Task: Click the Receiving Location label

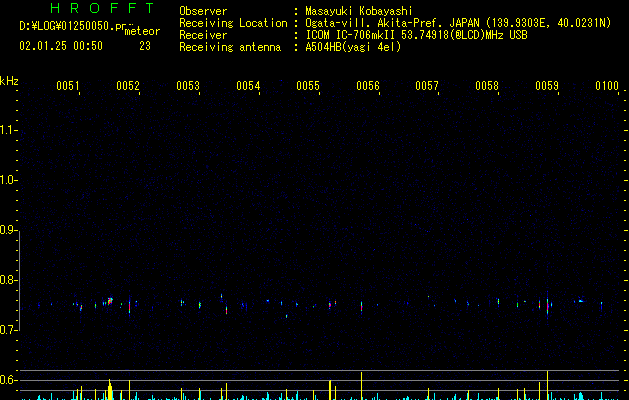Action: coord(233,23)
